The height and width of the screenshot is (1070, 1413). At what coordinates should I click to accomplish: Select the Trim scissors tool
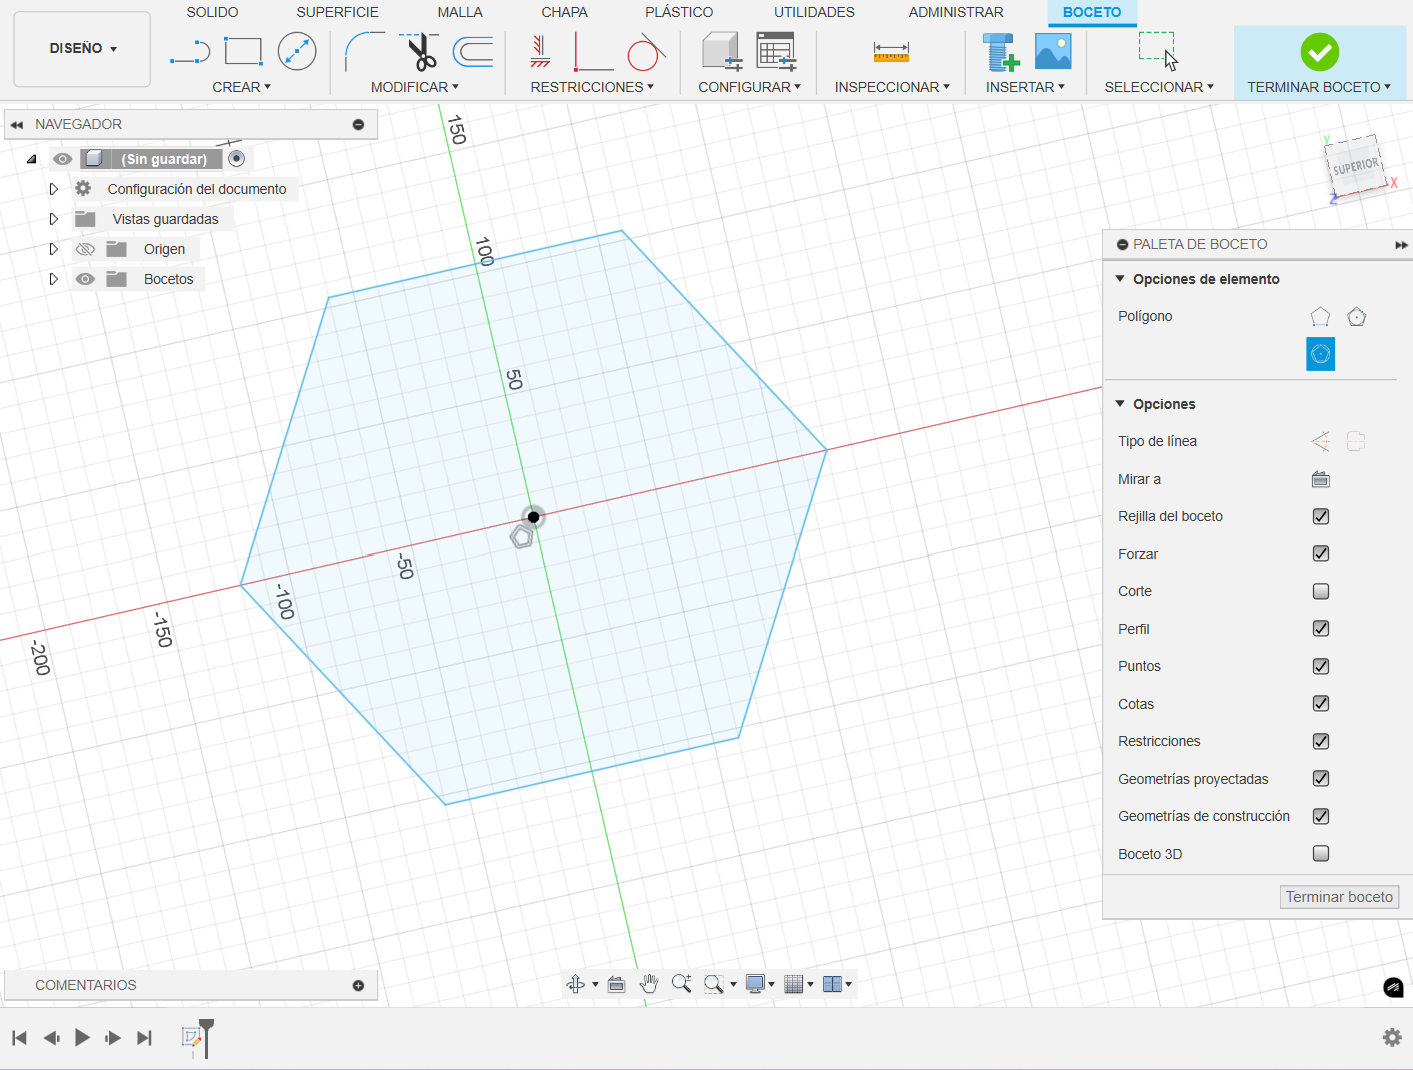click(420, 51)
